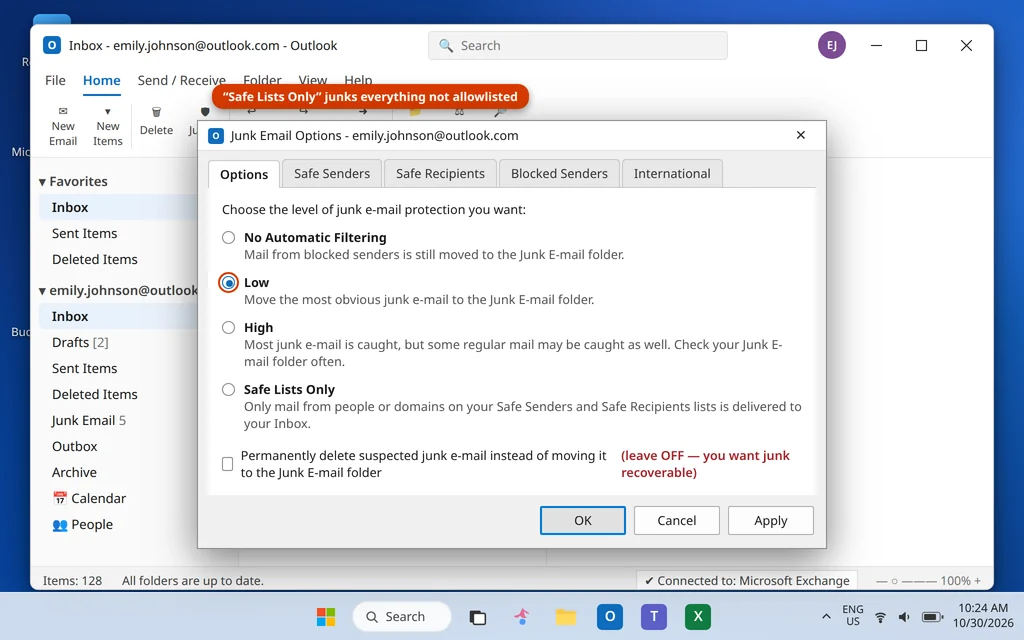Viewport: 1024px width, 640px height.
Task: Click the Wi-Fi network tray icon
Action: coord(880,617)
